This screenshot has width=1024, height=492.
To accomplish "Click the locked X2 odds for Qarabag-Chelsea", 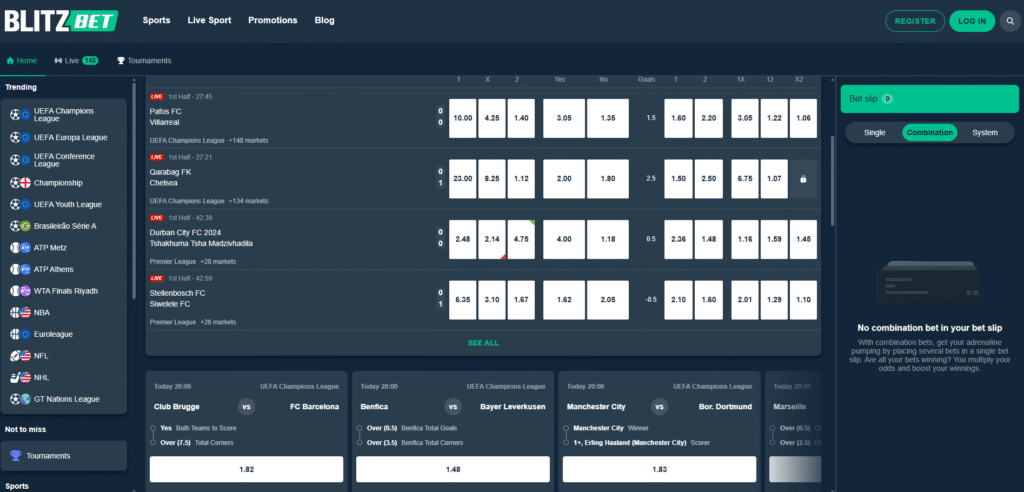I will 803,178.
